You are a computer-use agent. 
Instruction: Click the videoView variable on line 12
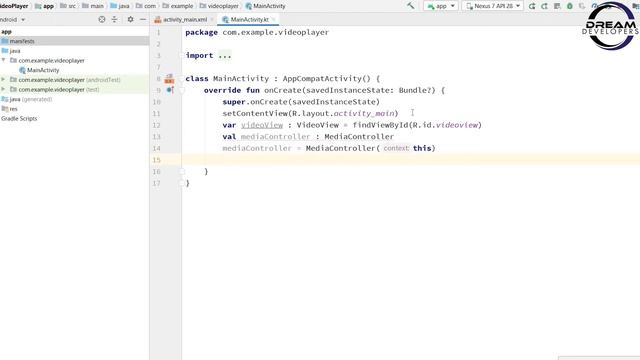(x=262, y=125)
